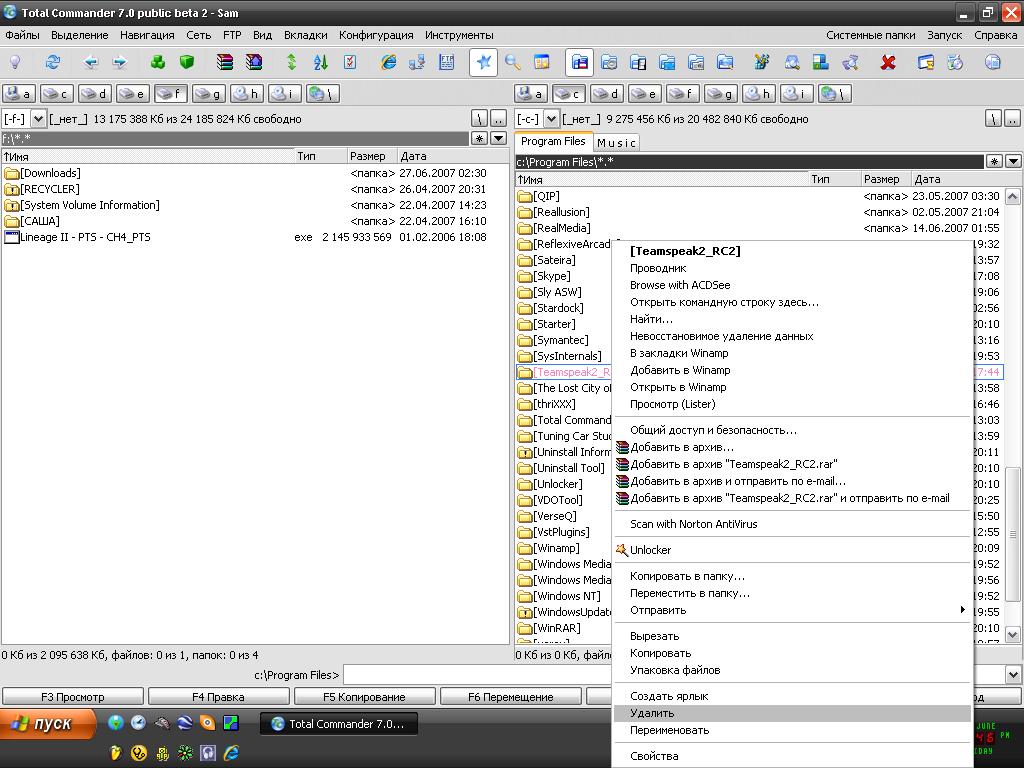This screenshot has width=1024, height=768.
Task: Click the green up-down arrows toolbar icon
Action: point(291,62)
